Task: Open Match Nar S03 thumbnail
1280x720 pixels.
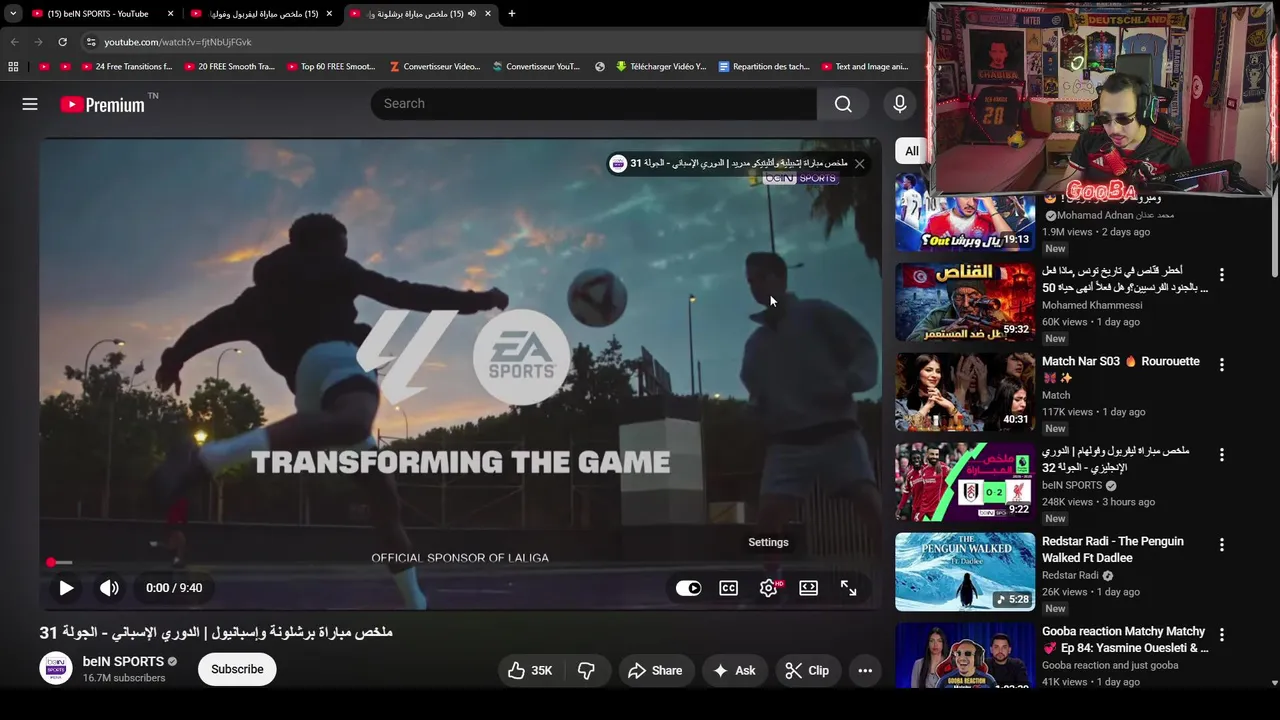Action: (965, 391)
